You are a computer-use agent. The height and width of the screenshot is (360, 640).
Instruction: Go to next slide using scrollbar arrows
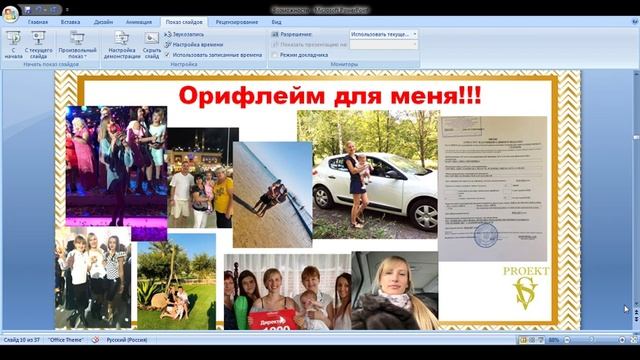click(636, 318)
